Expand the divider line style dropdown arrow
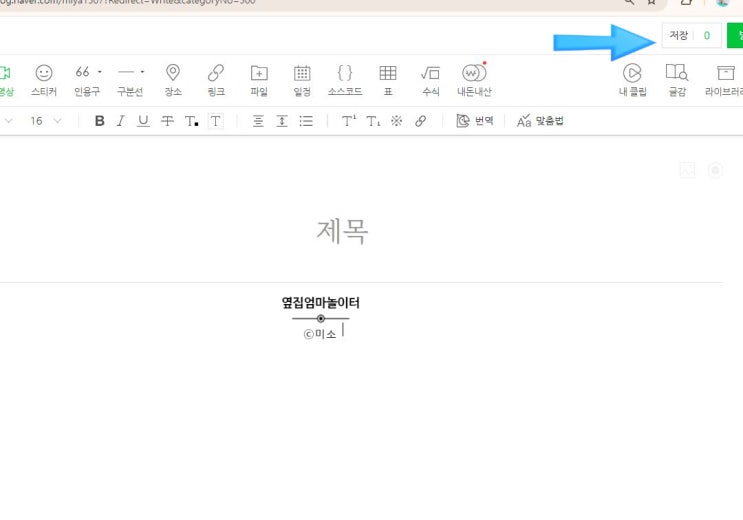The height and width of the screenshot is (520, 743). (x=142, y=72)
